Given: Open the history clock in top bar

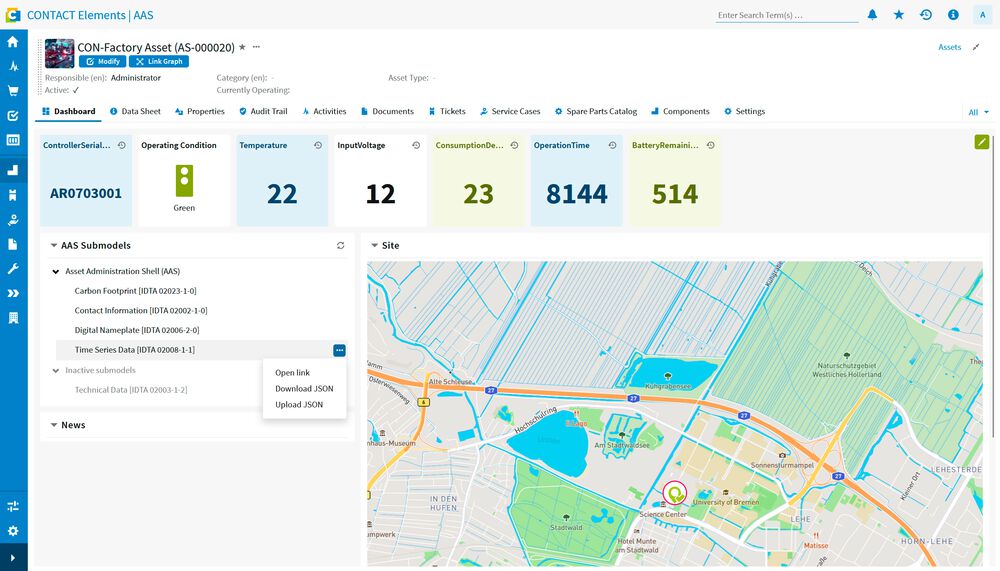Looking at the screenshot, I should pyautogui.click(x=926, y=15).
